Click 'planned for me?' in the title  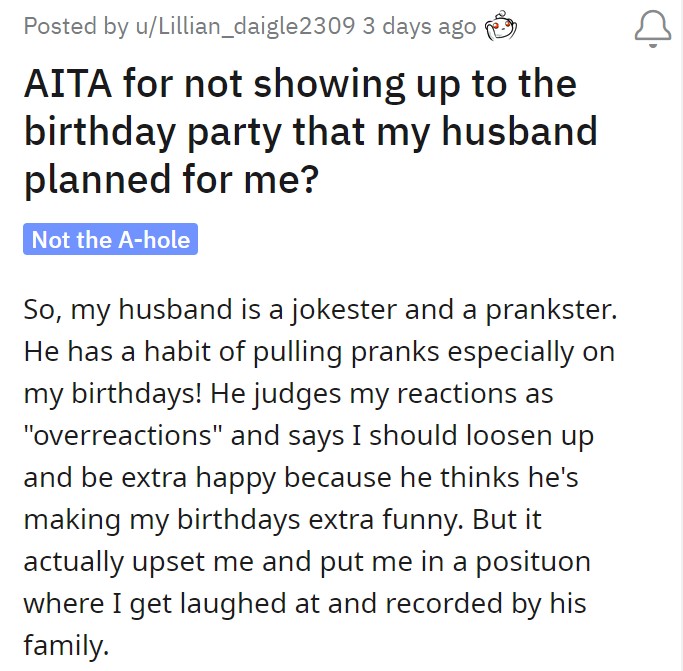171,180
